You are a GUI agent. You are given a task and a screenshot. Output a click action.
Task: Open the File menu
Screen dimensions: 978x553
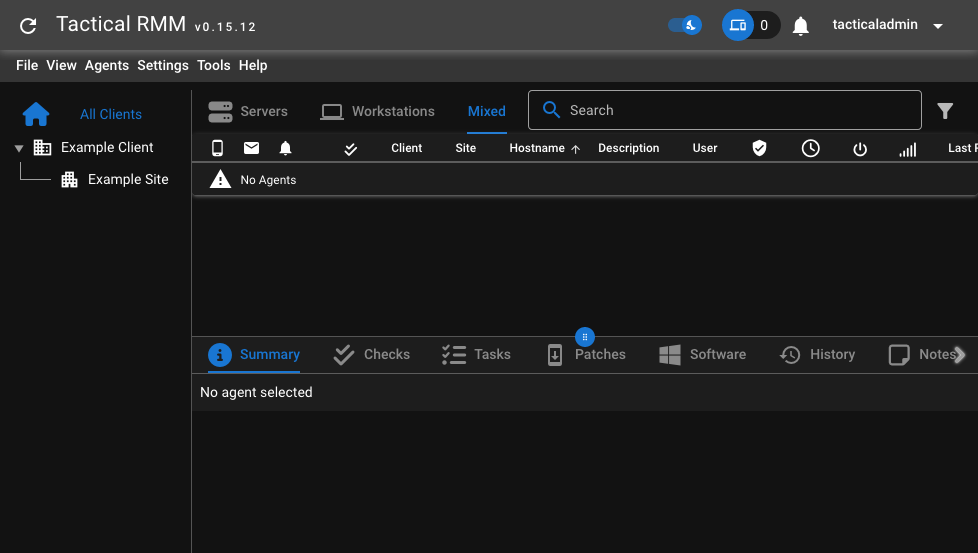[x=27, y=65]
